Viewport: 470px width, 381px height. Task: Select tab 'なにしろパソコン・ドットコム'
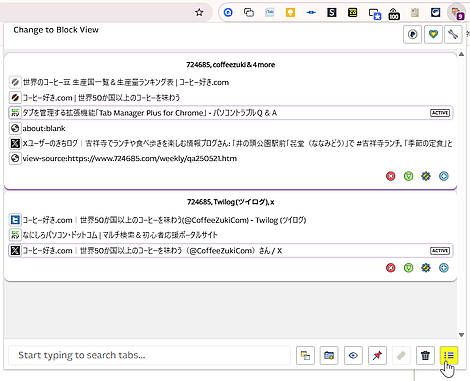231,235
